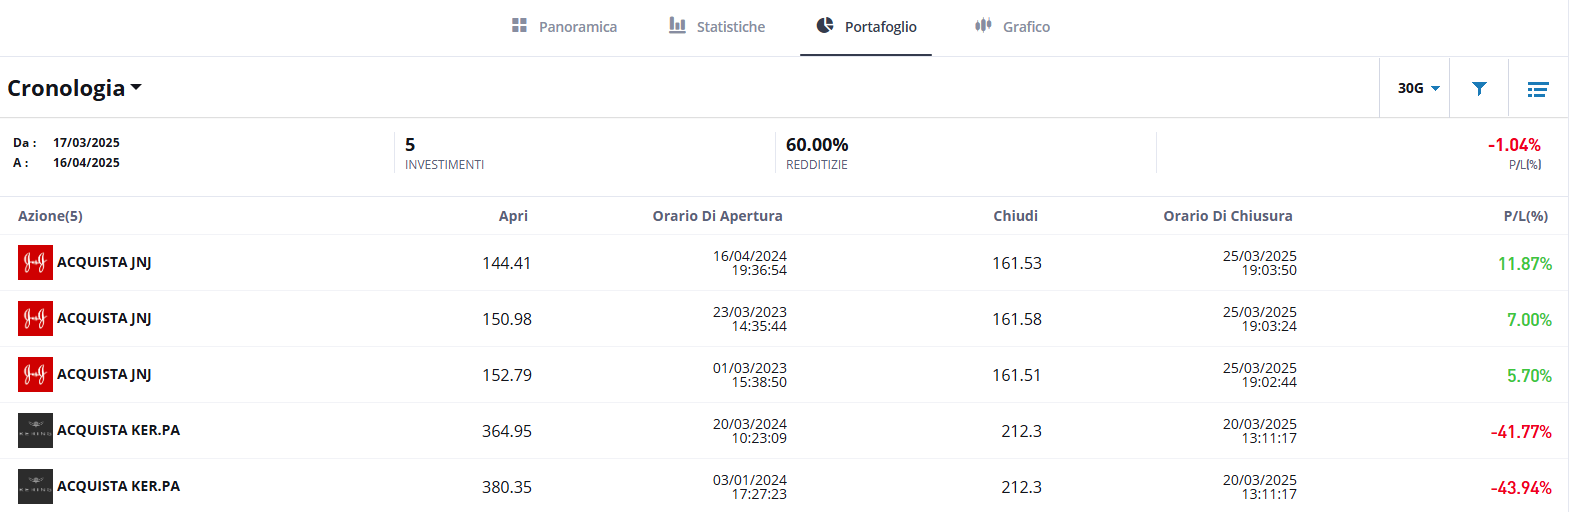Image resolution: width=1569 pixels, height=512 pixels.
Task: Click Kering logo in 364.95 row
Action: pos(35,430)
